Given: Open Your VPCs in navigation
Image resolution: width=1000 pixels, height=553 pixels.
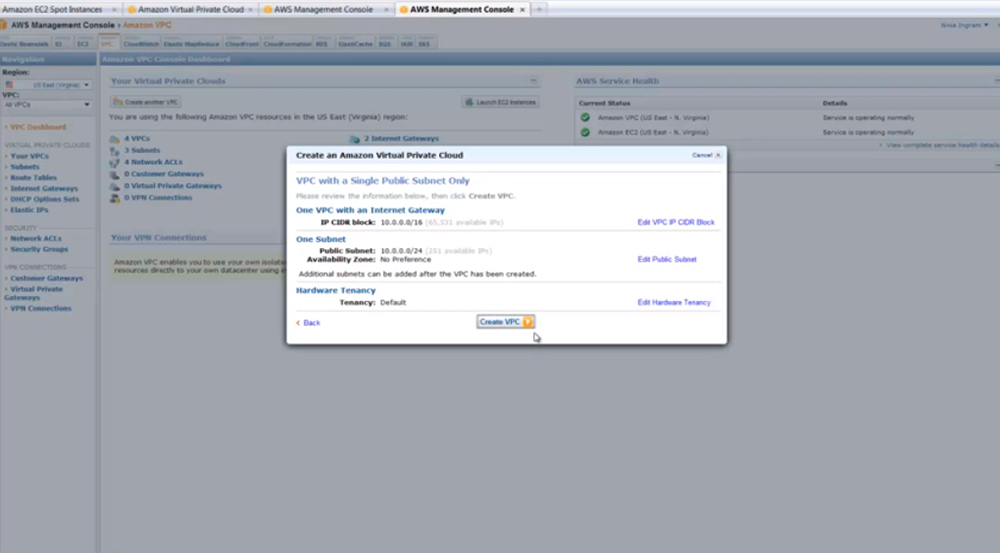Looking at the screenshot, I should (x=29, y=156).
